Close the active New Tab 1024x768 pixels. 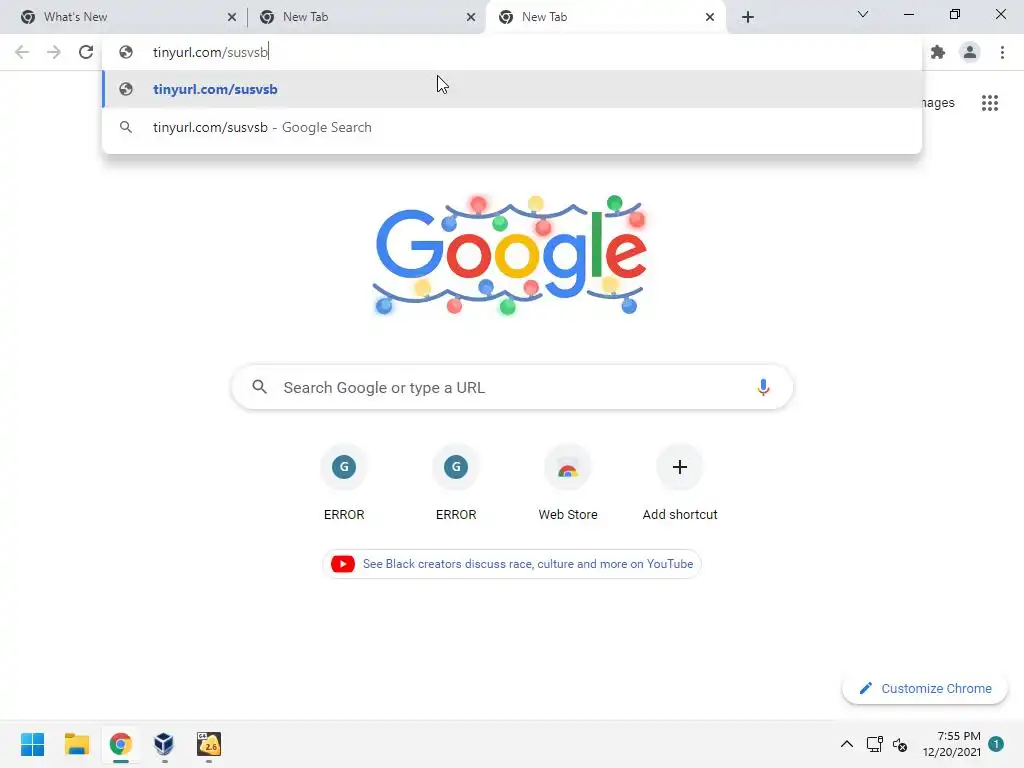coord(710,17)
